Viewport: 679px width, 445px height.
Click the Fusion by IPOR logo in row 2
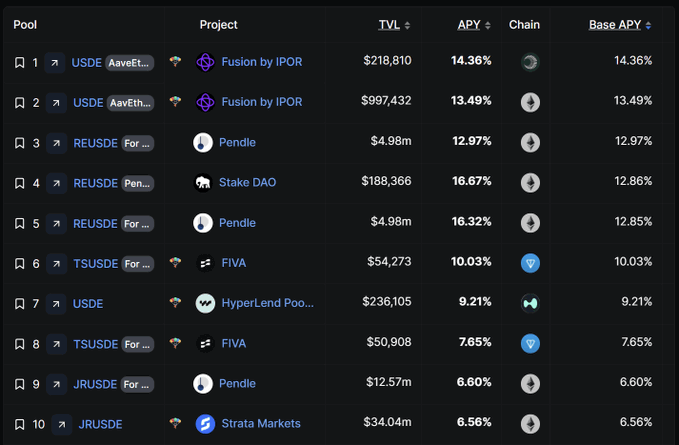pos(205,102)
